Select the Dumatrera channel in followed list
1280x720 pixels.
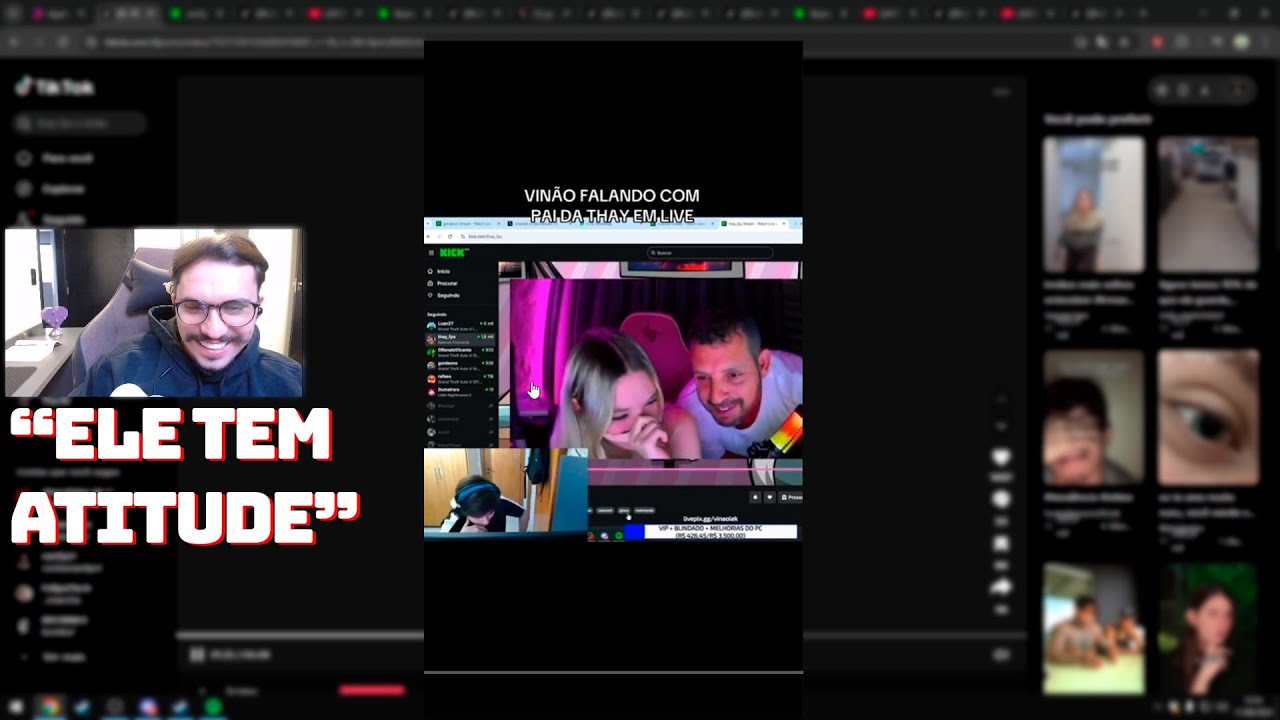coord(461,392)
